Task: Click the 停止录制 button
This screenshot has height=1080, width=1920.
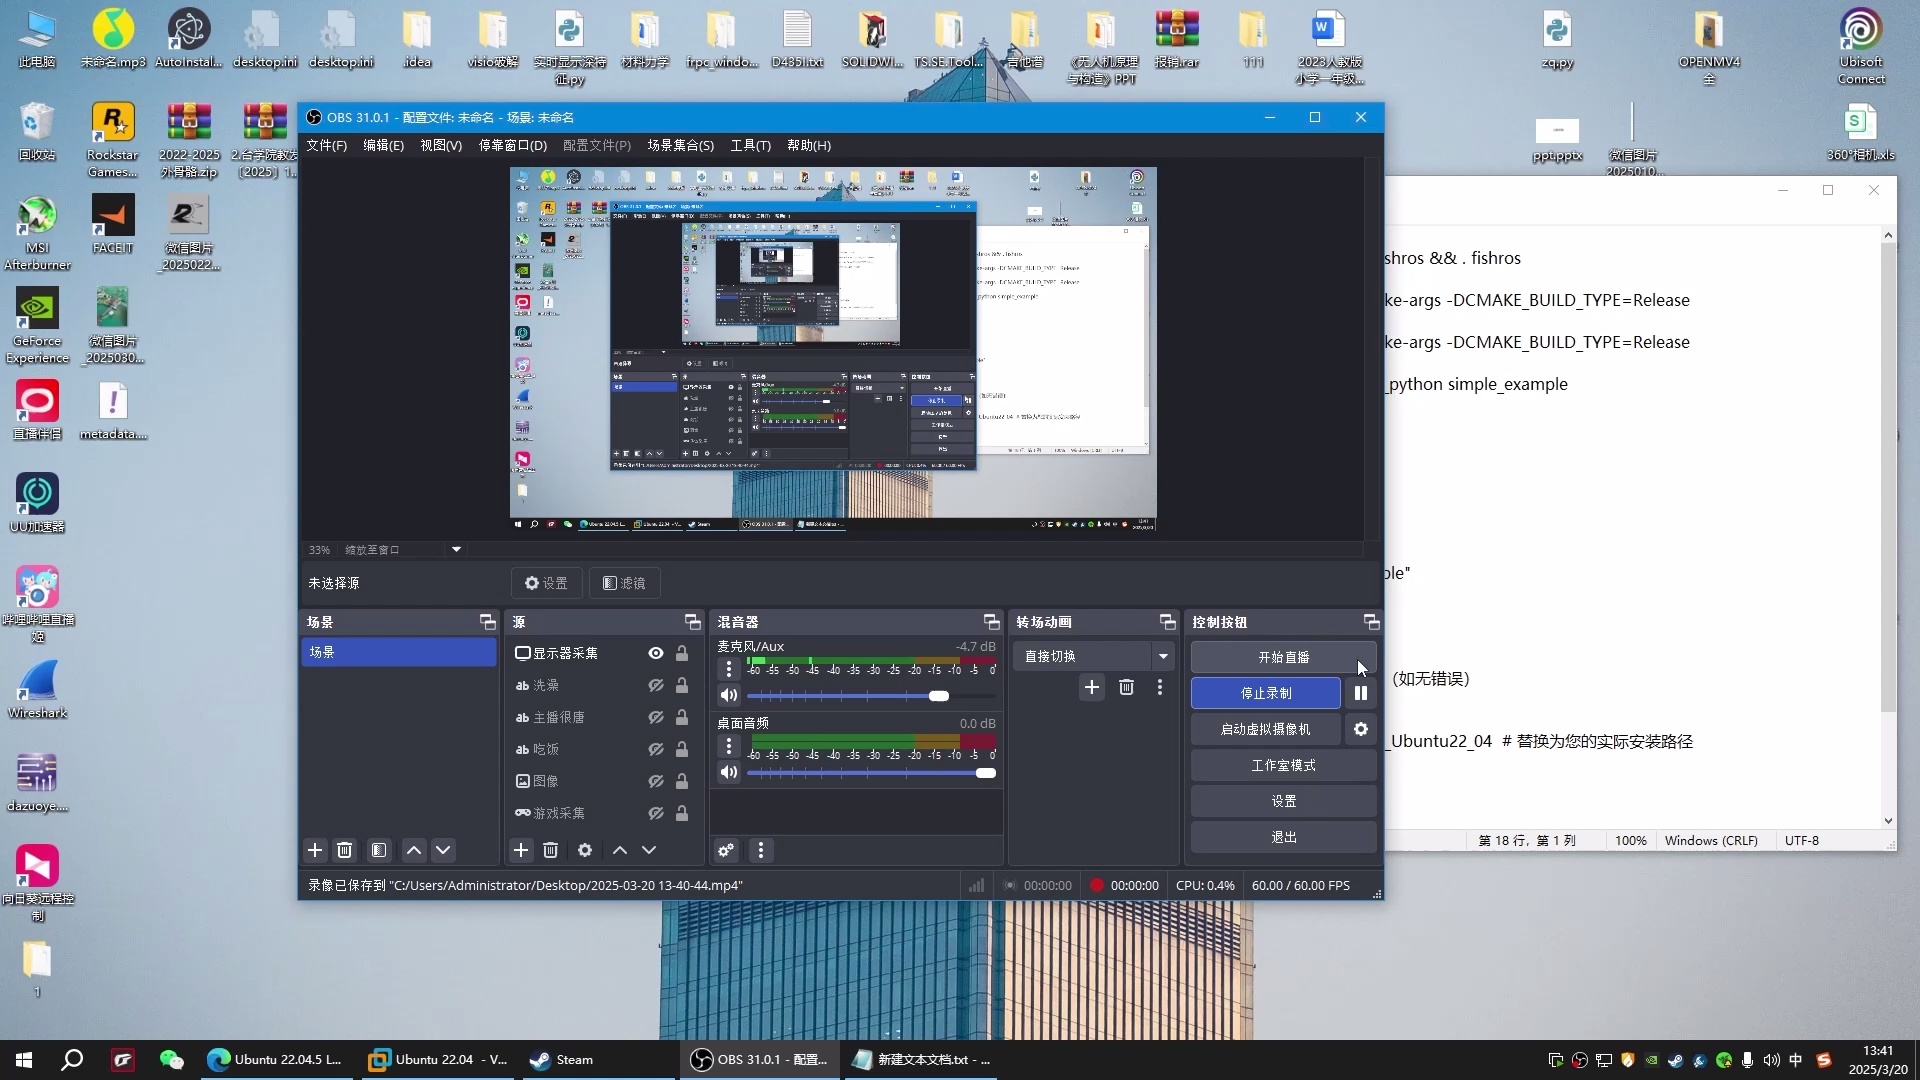Action: coord(1265,693)
